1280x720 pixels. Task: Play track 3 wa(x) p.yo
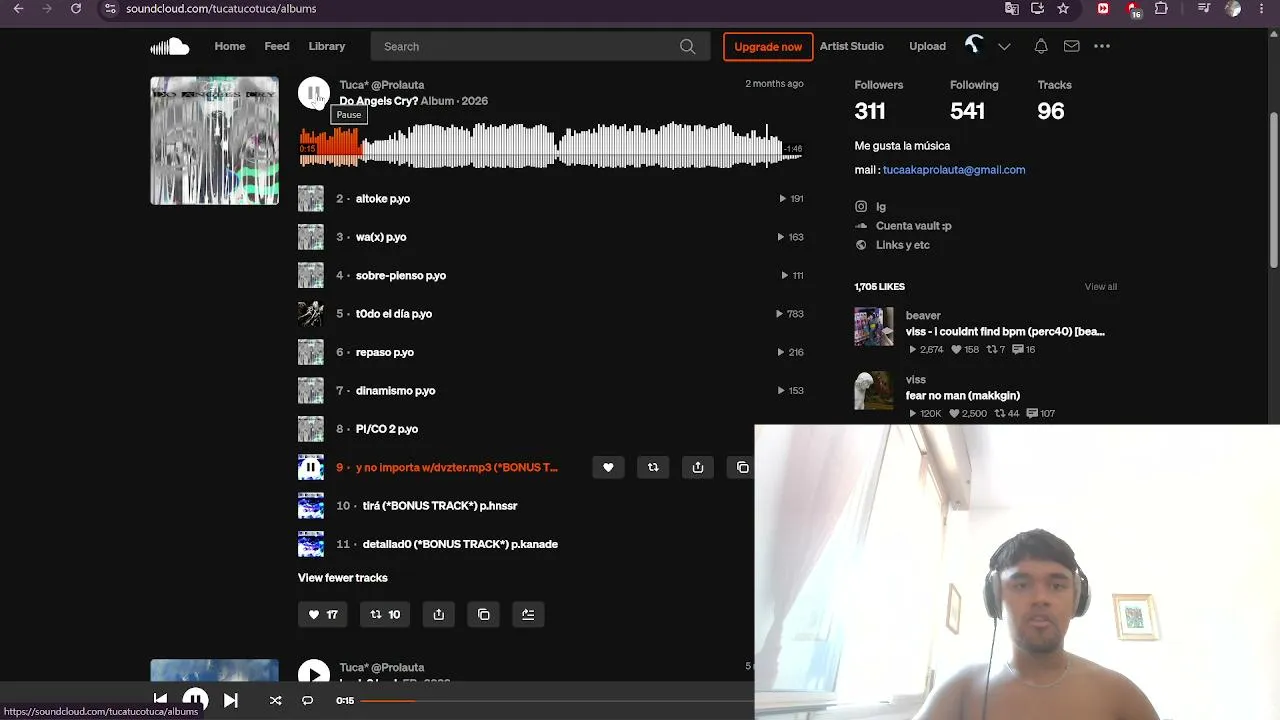click(381, 237)
